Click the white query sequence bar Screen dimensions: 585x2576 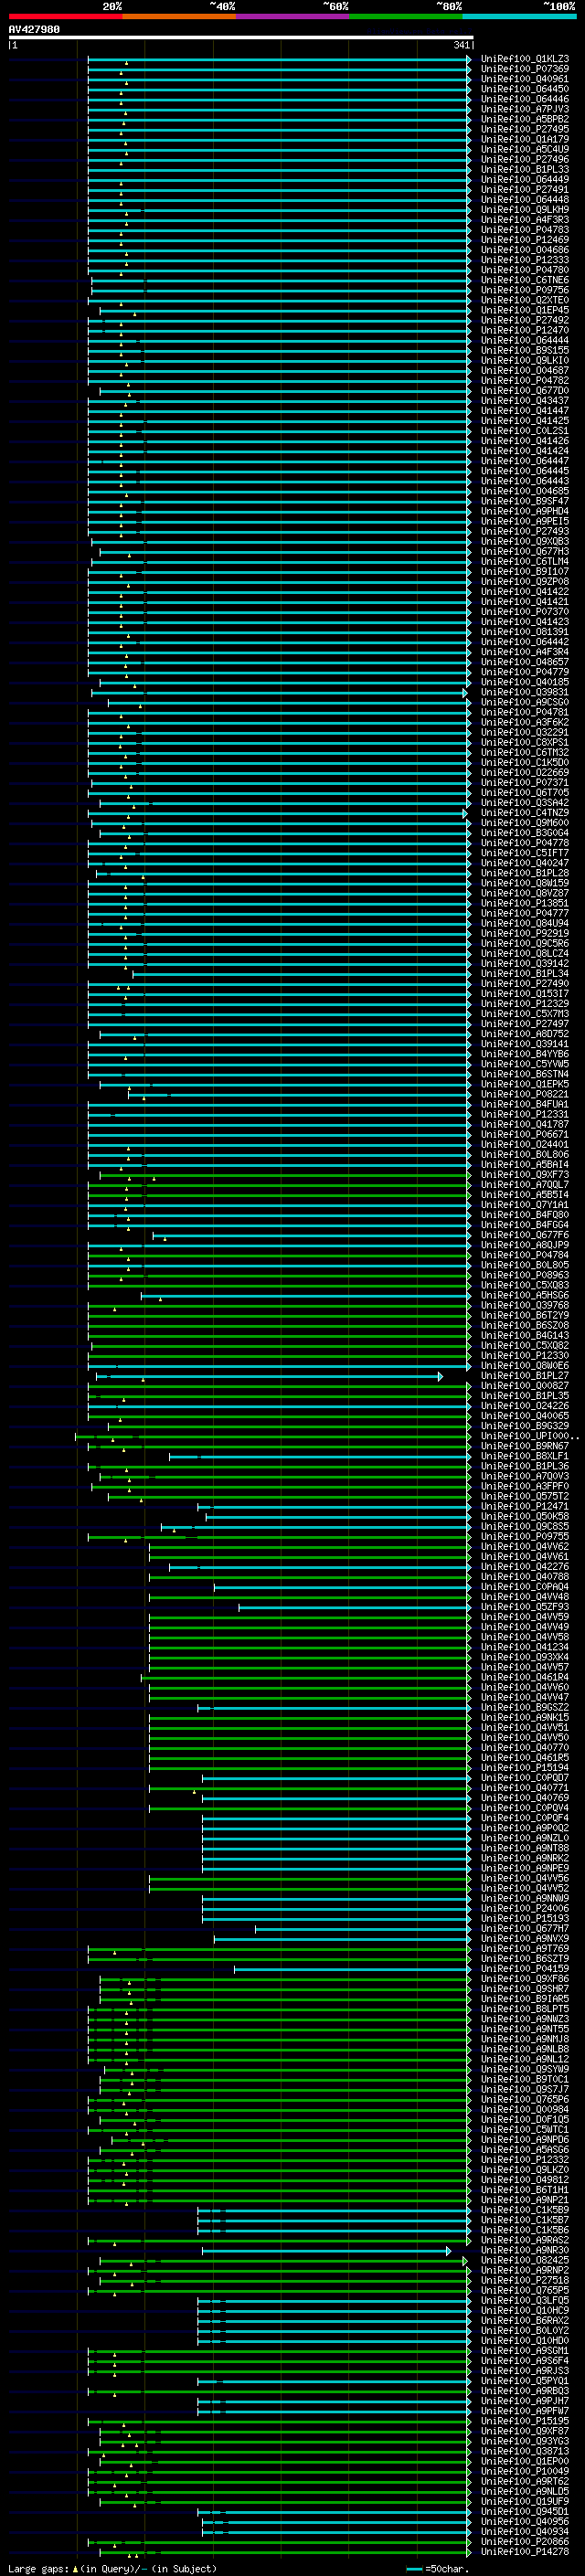click(x=241, y=38)
